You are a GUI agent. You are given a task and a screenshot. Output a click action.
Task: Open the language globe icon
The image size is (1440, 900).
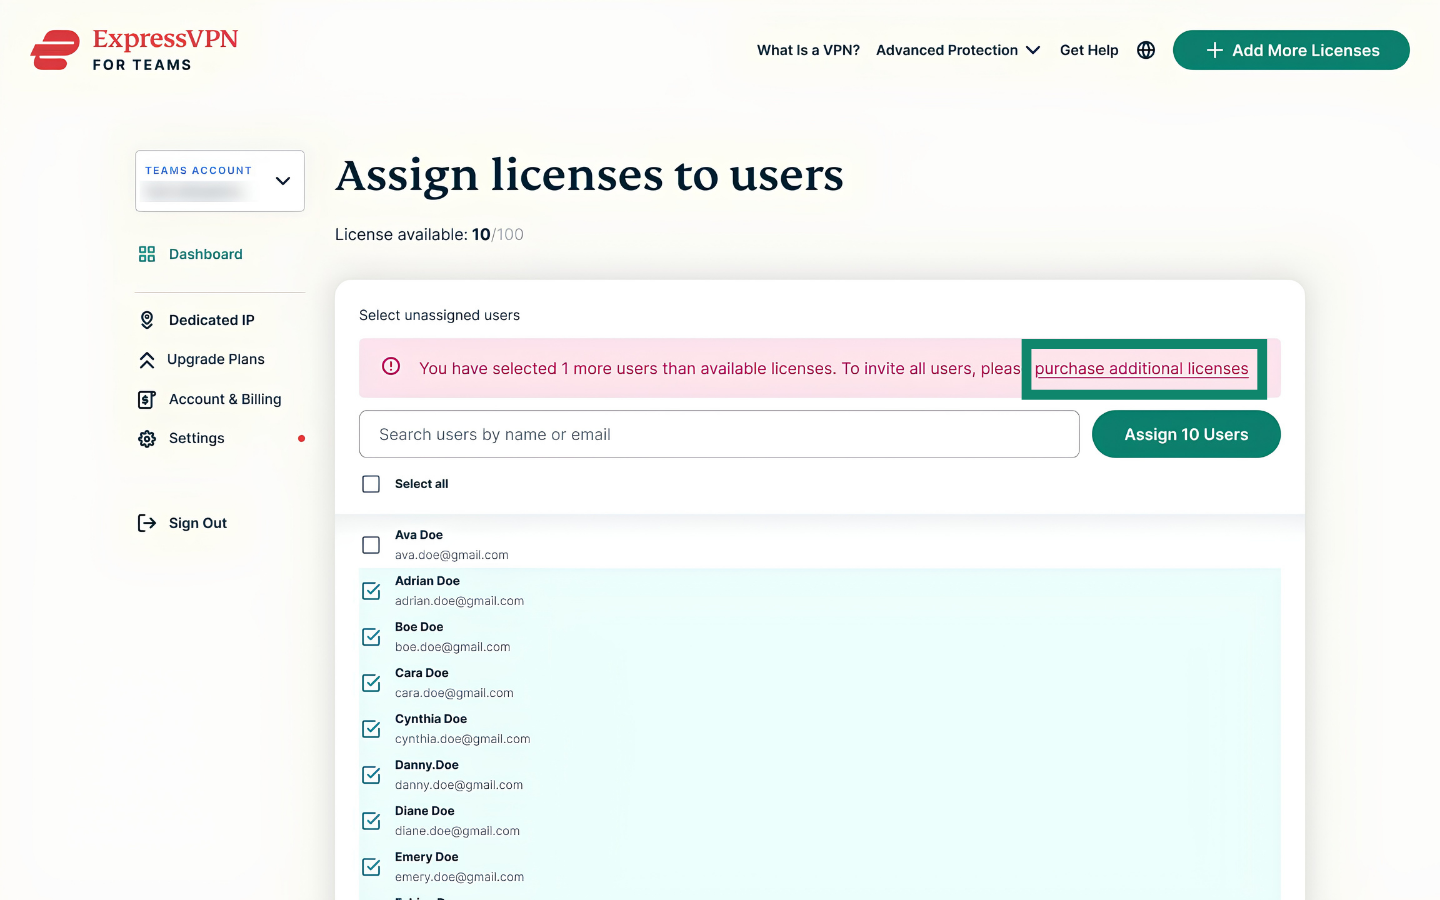click(x=1146, y=50)
